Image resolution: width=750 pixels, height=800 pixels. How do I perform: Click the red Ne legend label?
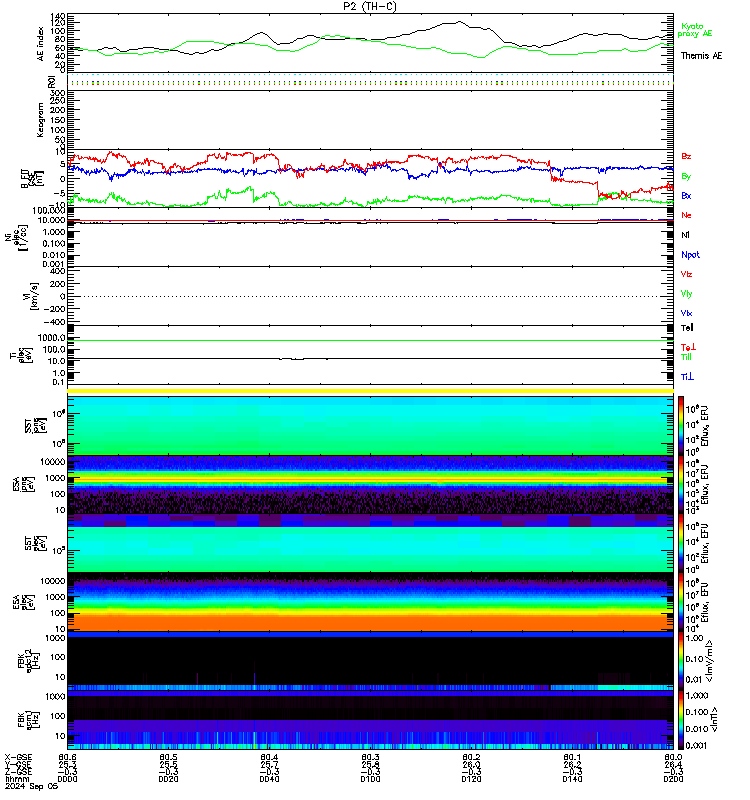[x=686, y=215]
